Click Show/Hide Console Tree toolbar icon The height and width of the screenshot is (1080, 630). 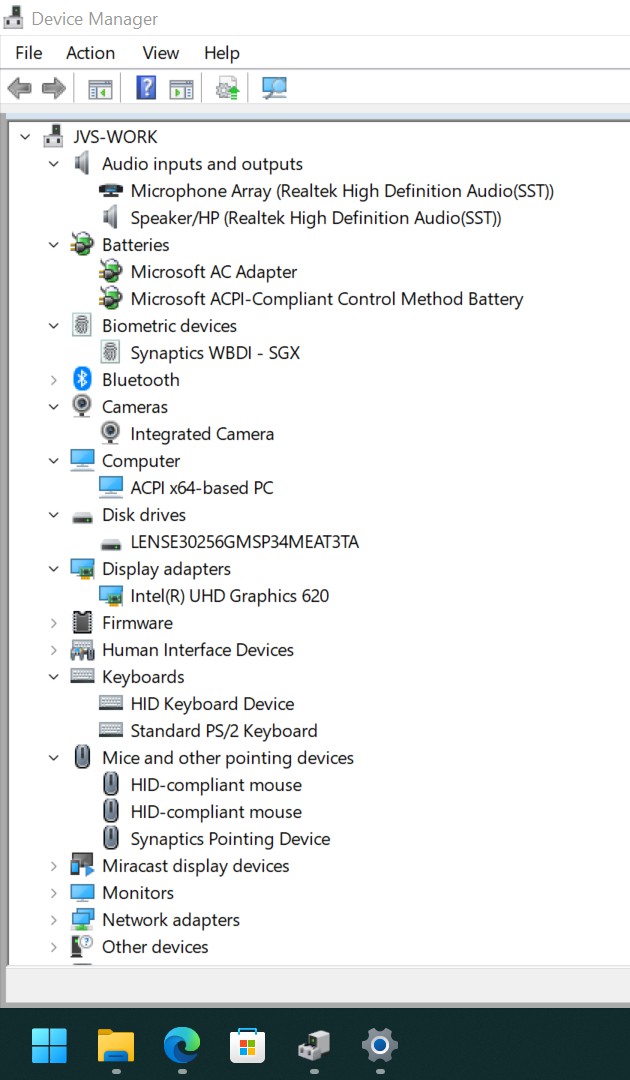(x=100, y=89)
